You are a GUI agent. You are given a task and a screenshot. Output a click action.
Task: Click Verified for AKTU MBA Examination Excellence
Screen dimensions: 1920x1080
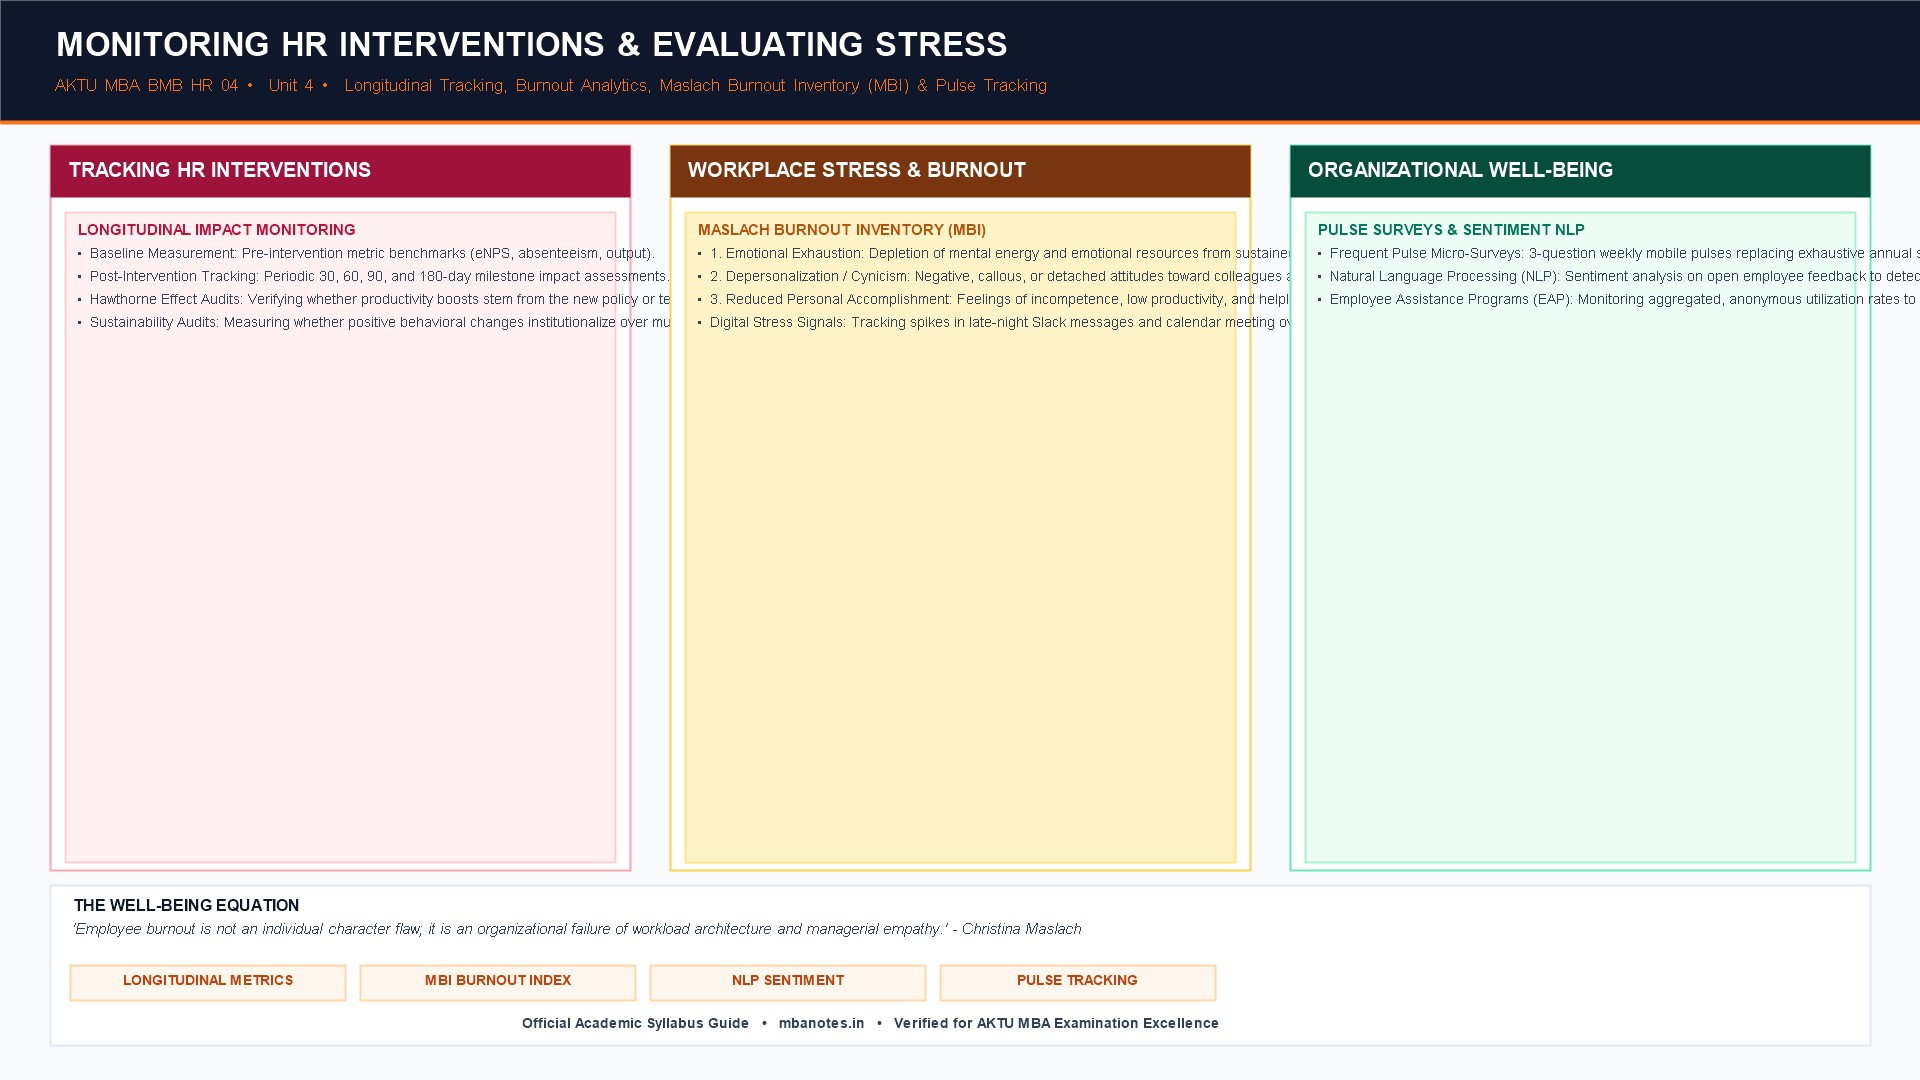(x=1056, y=1023)
